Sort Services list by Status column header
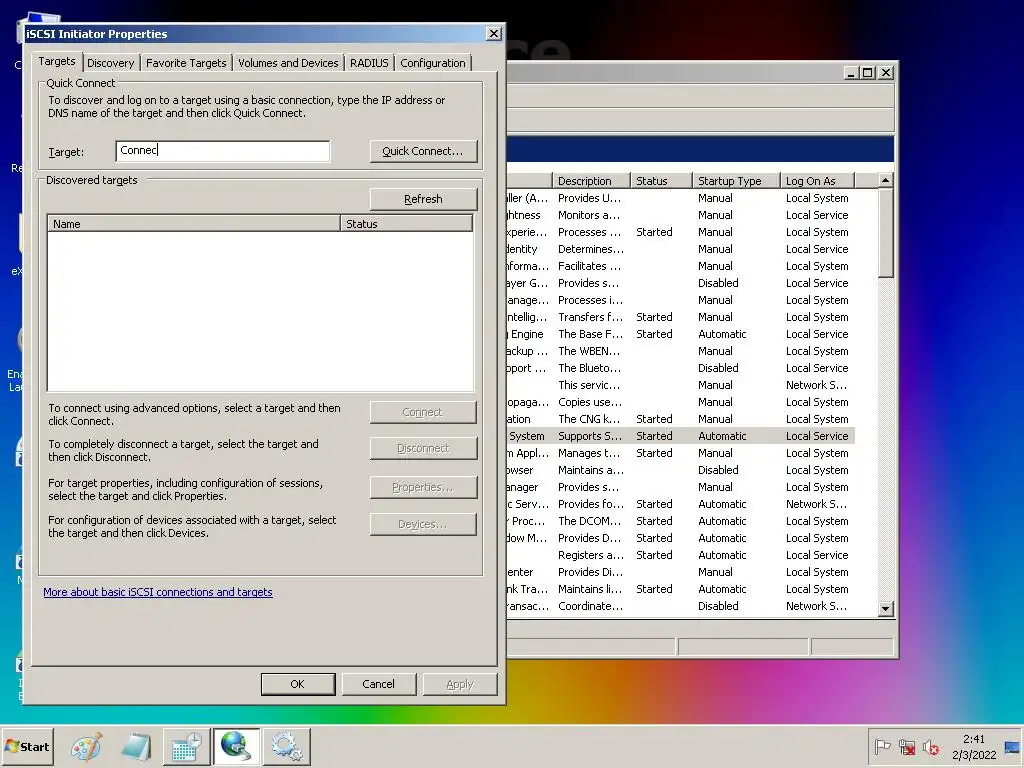Image resolution: width=1024 pixels, height=768 pixels. pos(661,181)
